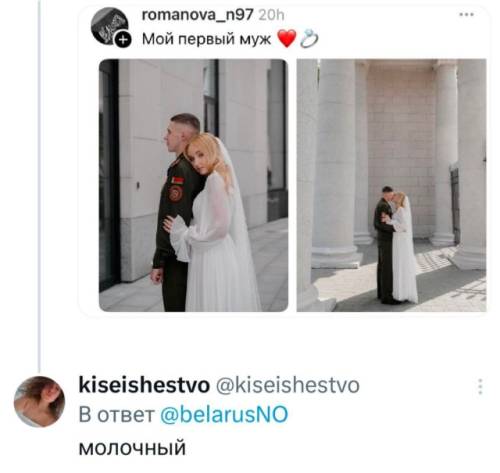This screenshot has height=473, width=500.
Task: Click the red heart emoji in caption
Action: (x=286, y=39)
